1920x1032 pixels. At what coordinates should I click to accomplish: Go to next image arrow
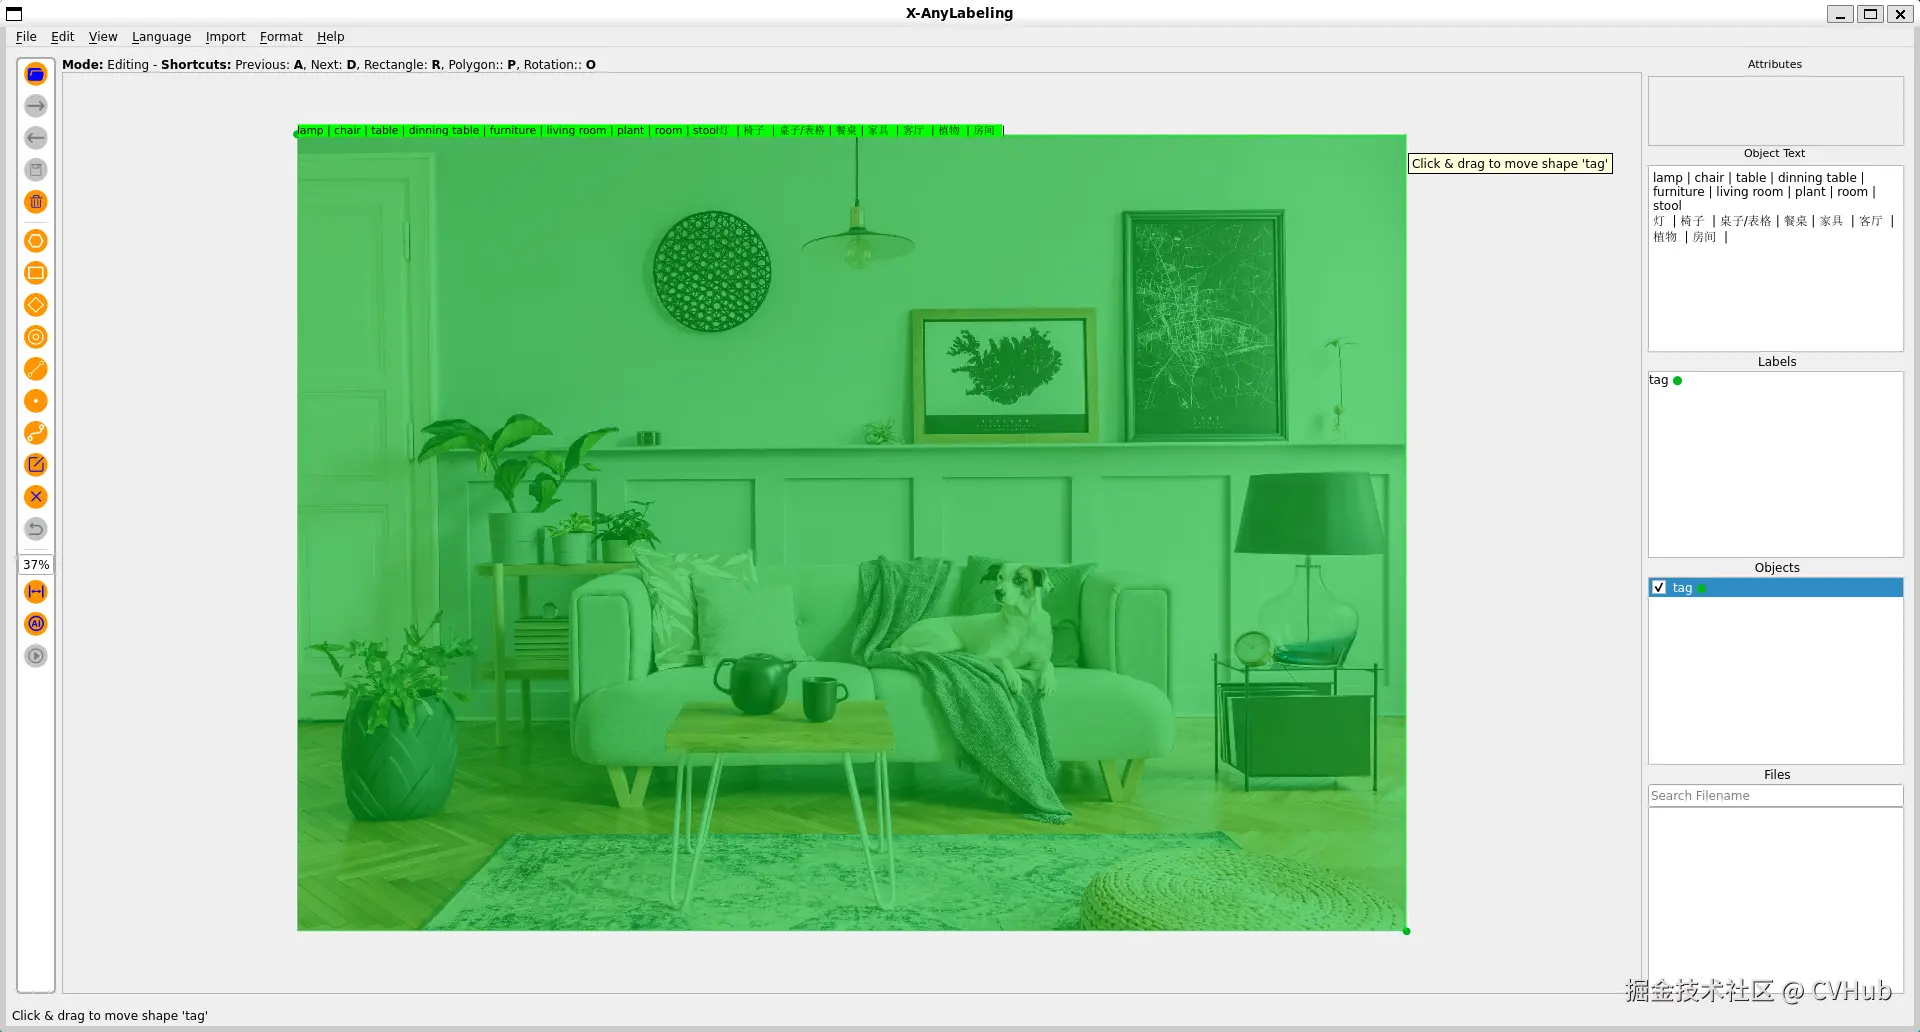[x=36, y=106]
